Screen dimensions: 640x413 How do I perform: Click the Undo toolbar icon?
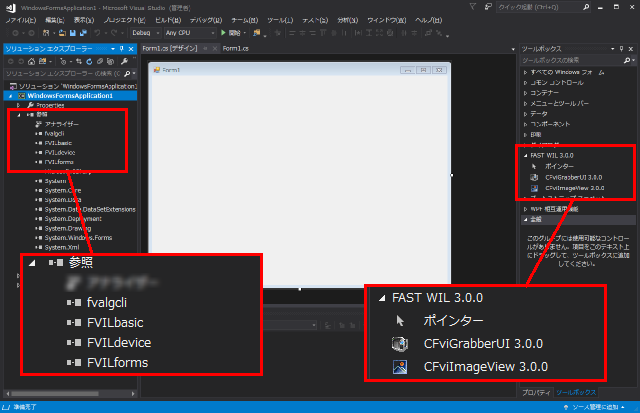(x=97, y=33)
